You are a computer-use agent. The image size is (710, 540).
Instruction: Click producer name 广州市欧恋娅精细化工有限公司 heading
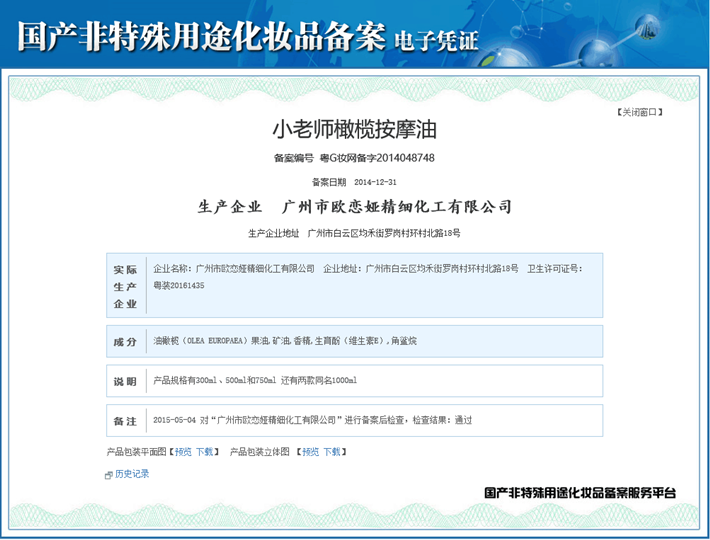point(397,207)
